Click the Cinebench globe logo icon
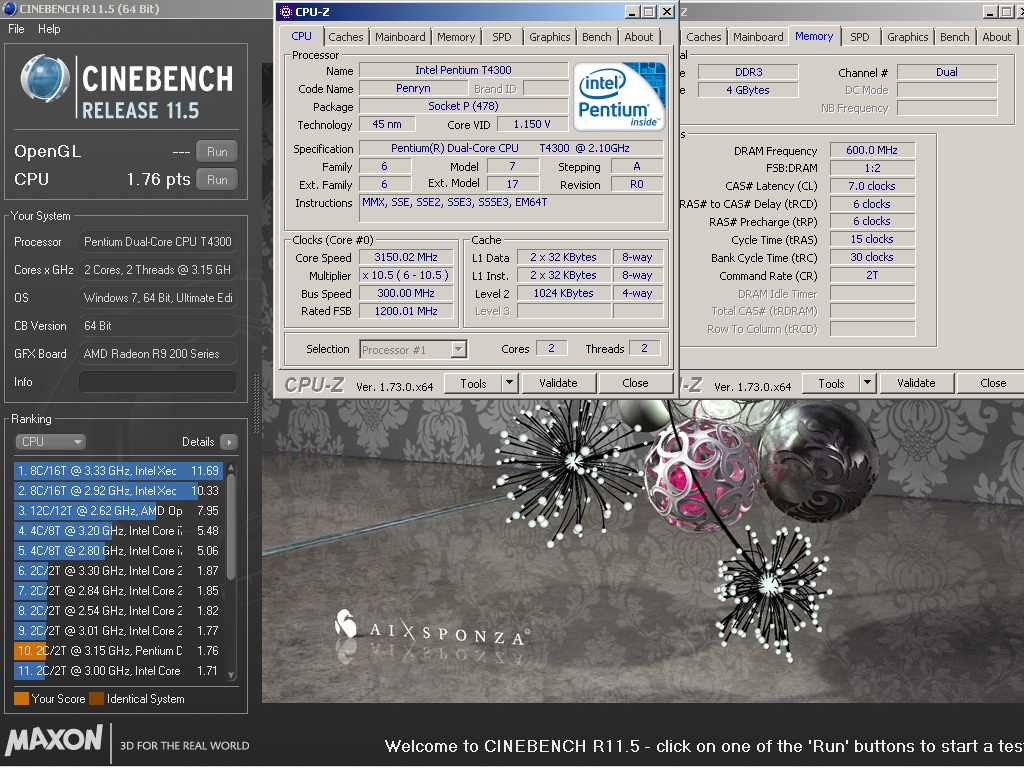This screenshot has height=768, width=1024. click(44, 80)
